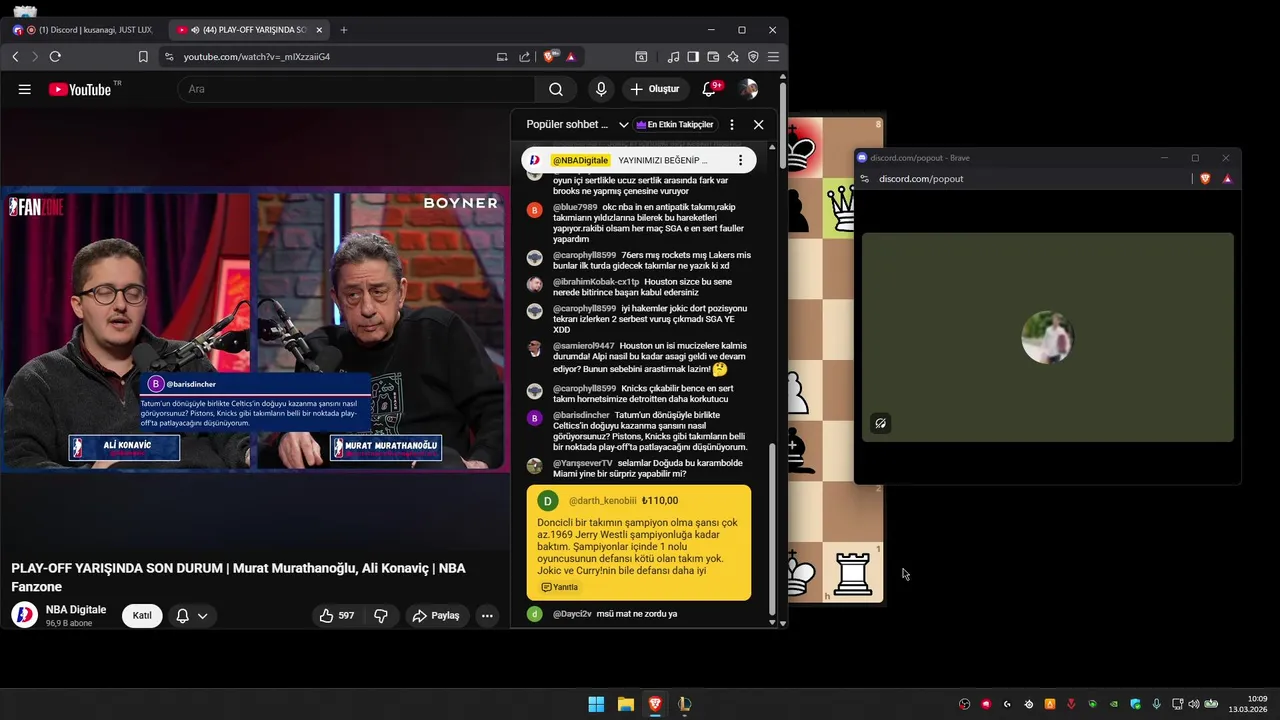Image resolution: width=1280 pixels, height=720 pixels.
Task: Dislike the video with thumbs down
Action: 381,616
